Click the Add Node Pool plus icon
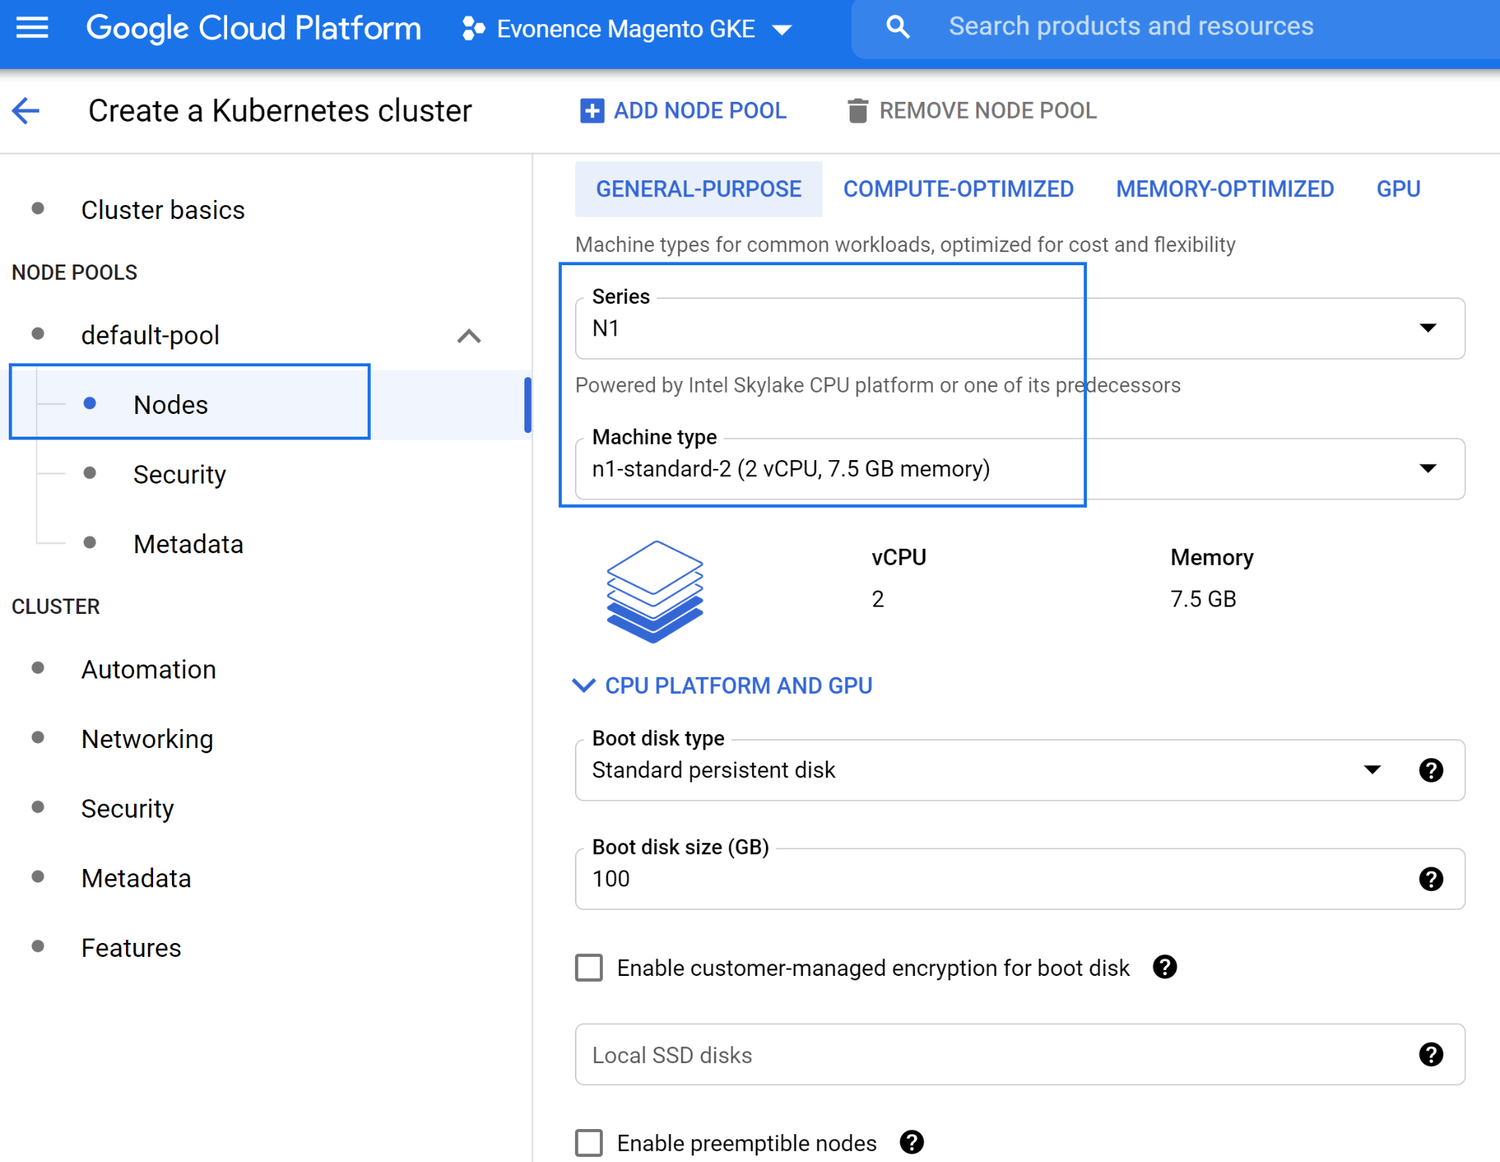 (x=592, y=111)
